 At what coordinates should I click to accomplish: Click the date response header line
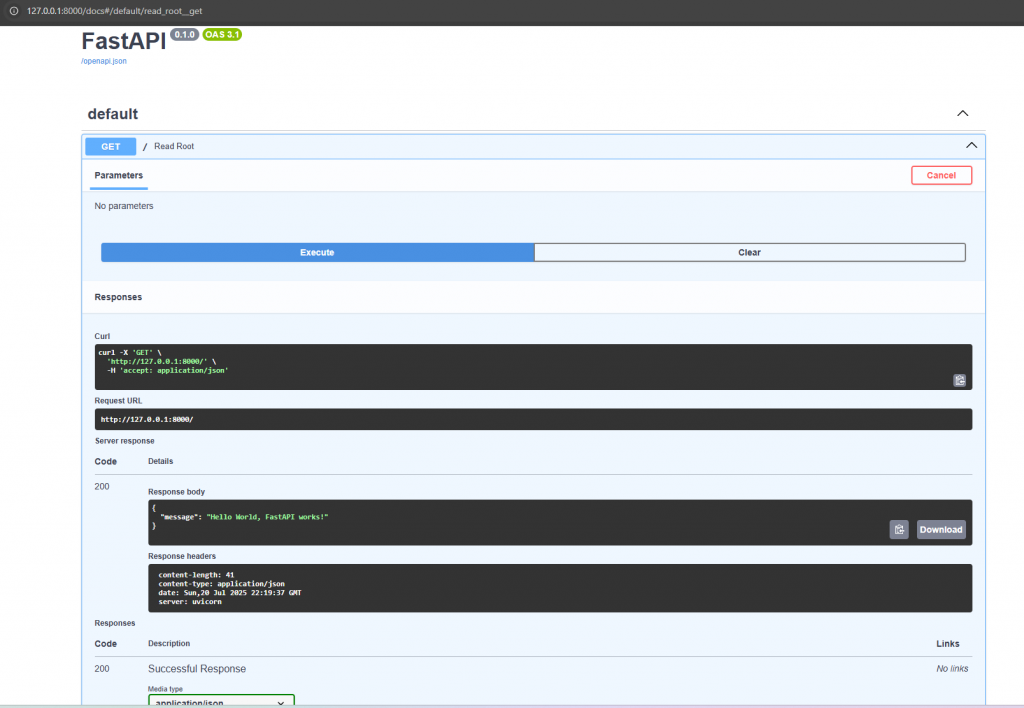[230, 593]
